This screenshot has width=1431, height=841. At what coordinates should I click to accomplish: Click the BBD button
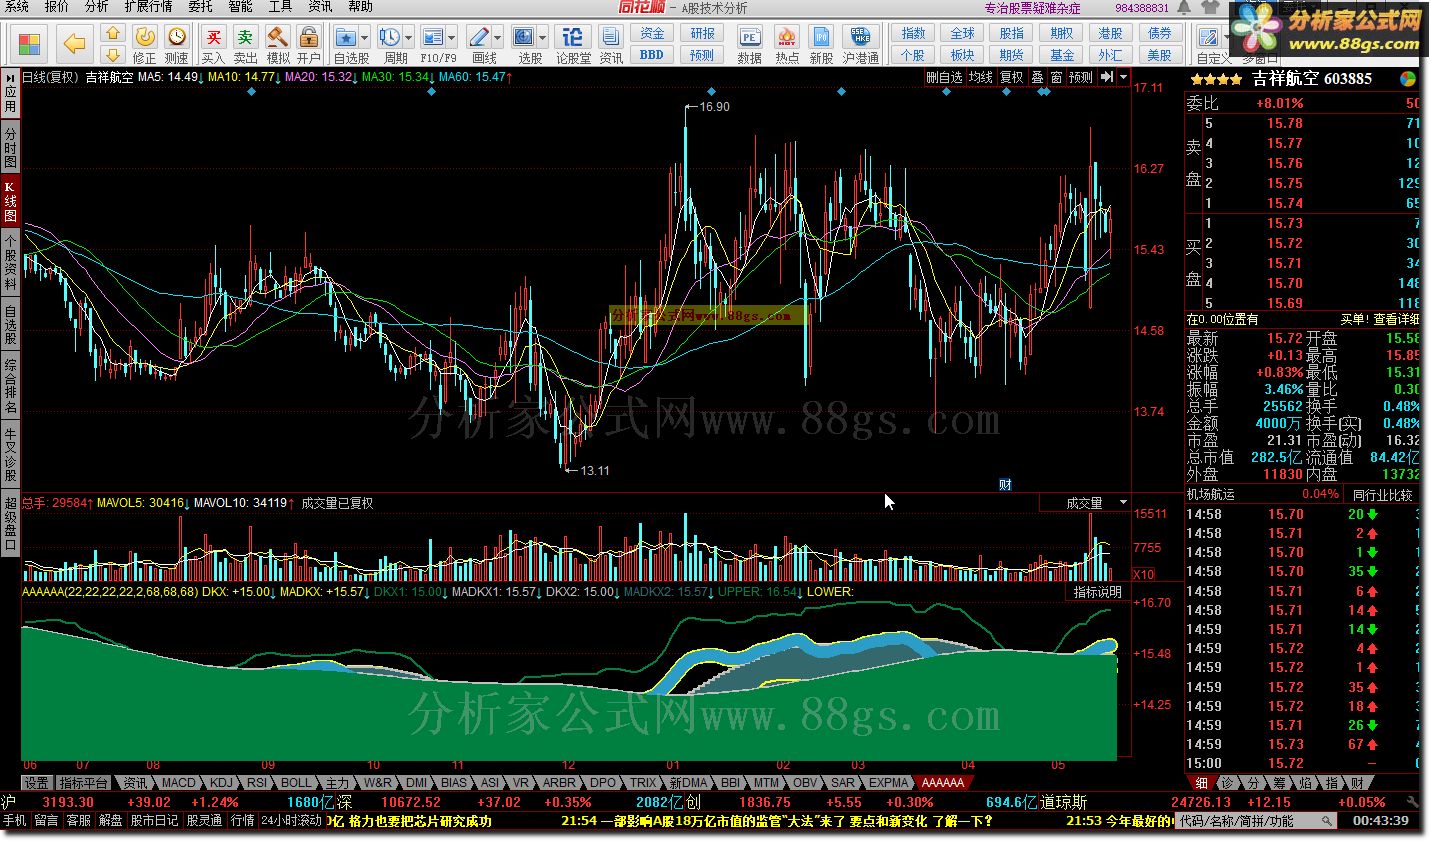(652, 55)
